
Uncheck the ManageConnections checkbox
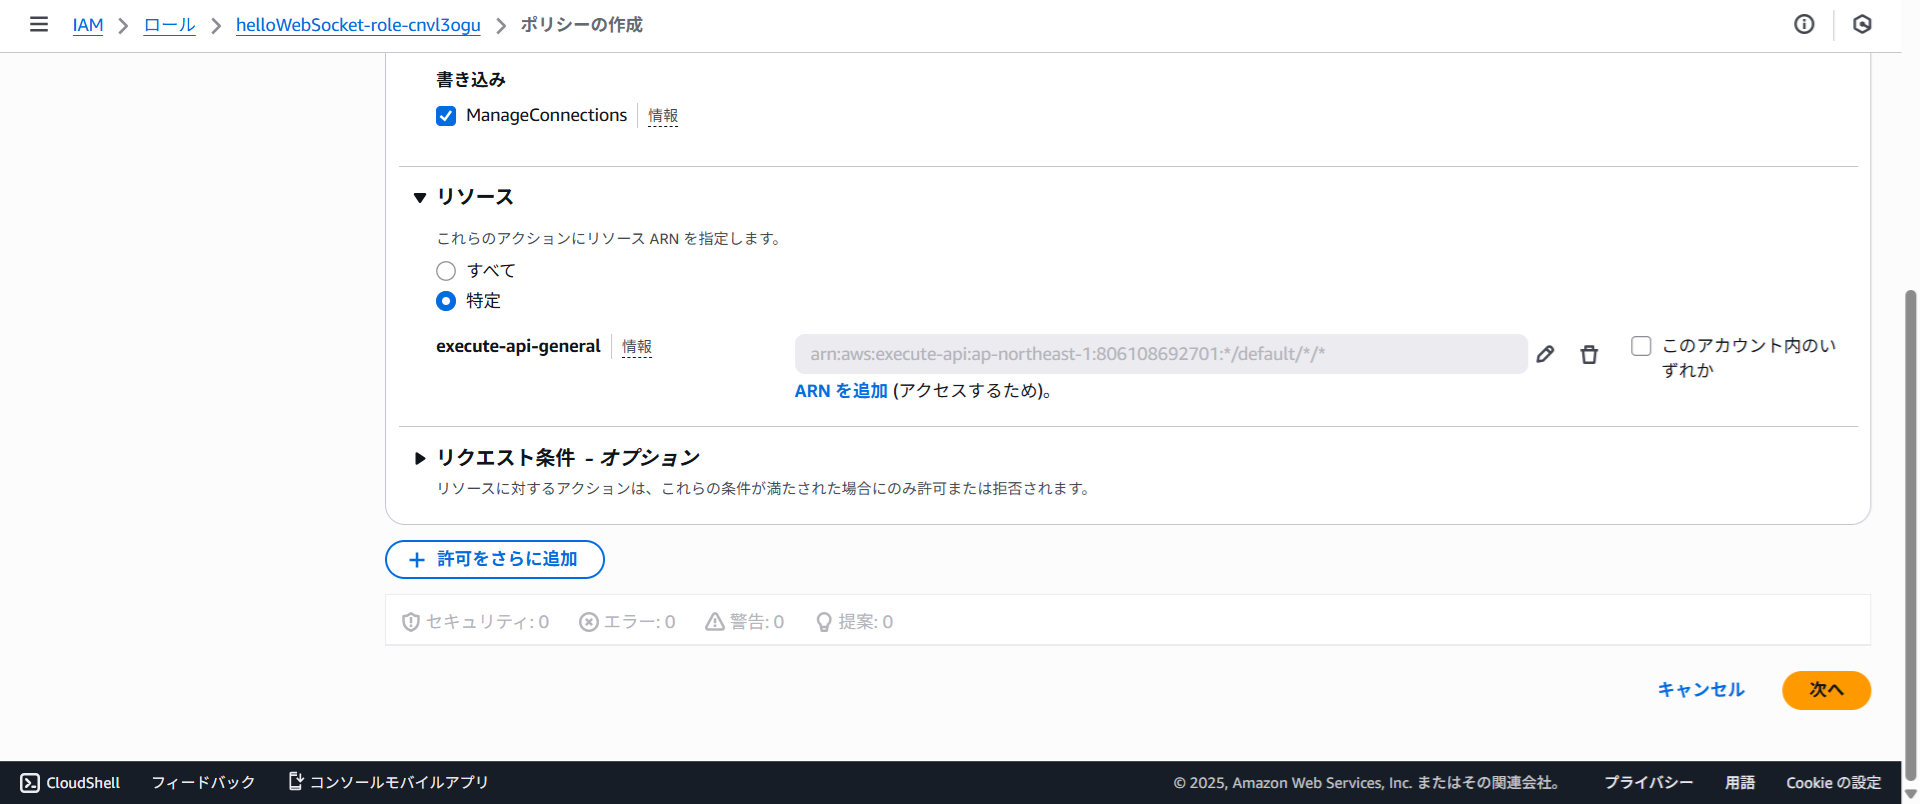click(x=446, y=116)
